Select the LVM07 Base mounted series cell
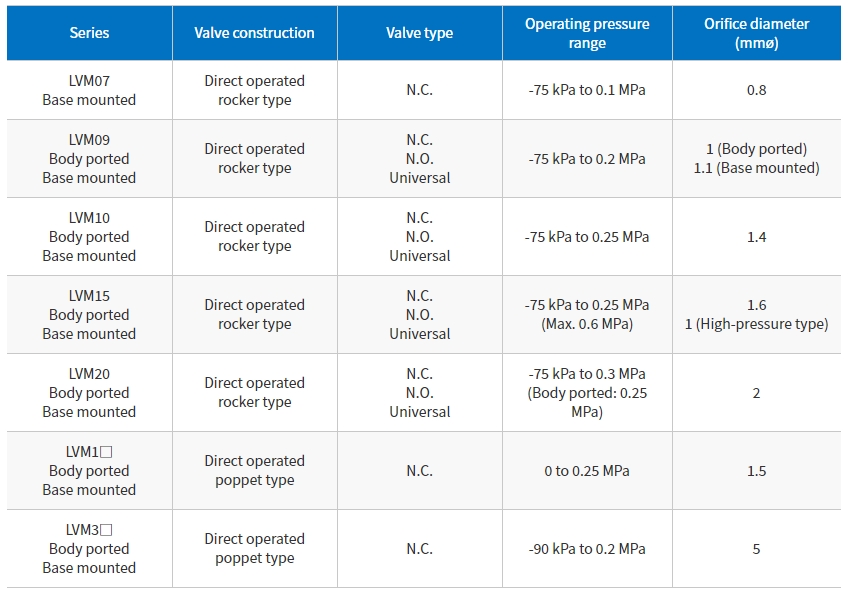 coord(90,90)
